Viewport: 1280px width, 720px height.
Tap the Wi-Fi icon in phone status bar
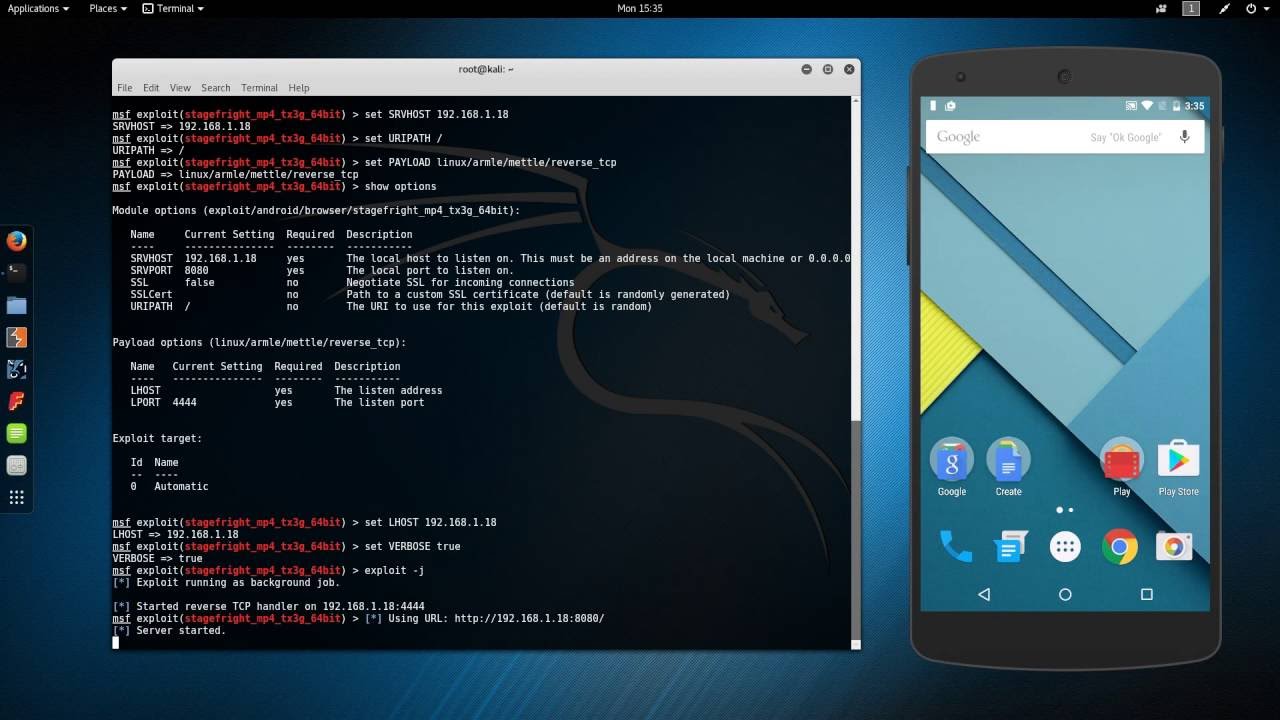point(1147,105)
